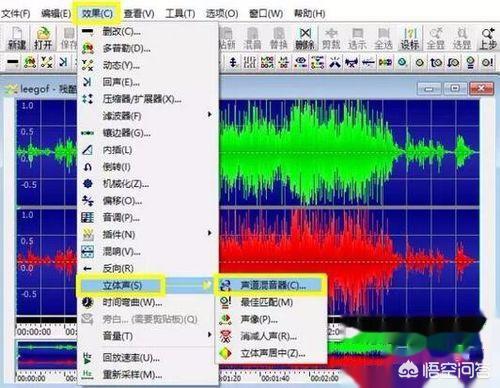
Task: Click the 全选 (Select all) toolbar icon
Action: tap(383, 38)
